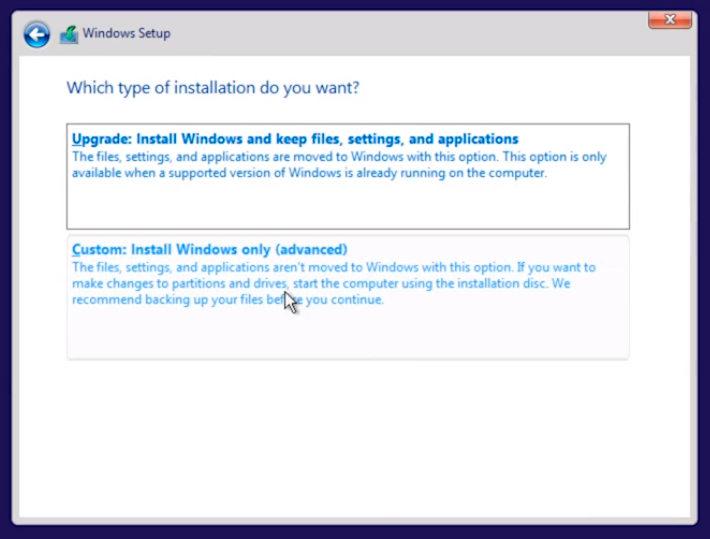Choose Custom: Install Windows only (advanced)
The width and height of the screenshot is (710, 539).
(x=209, y=249)
